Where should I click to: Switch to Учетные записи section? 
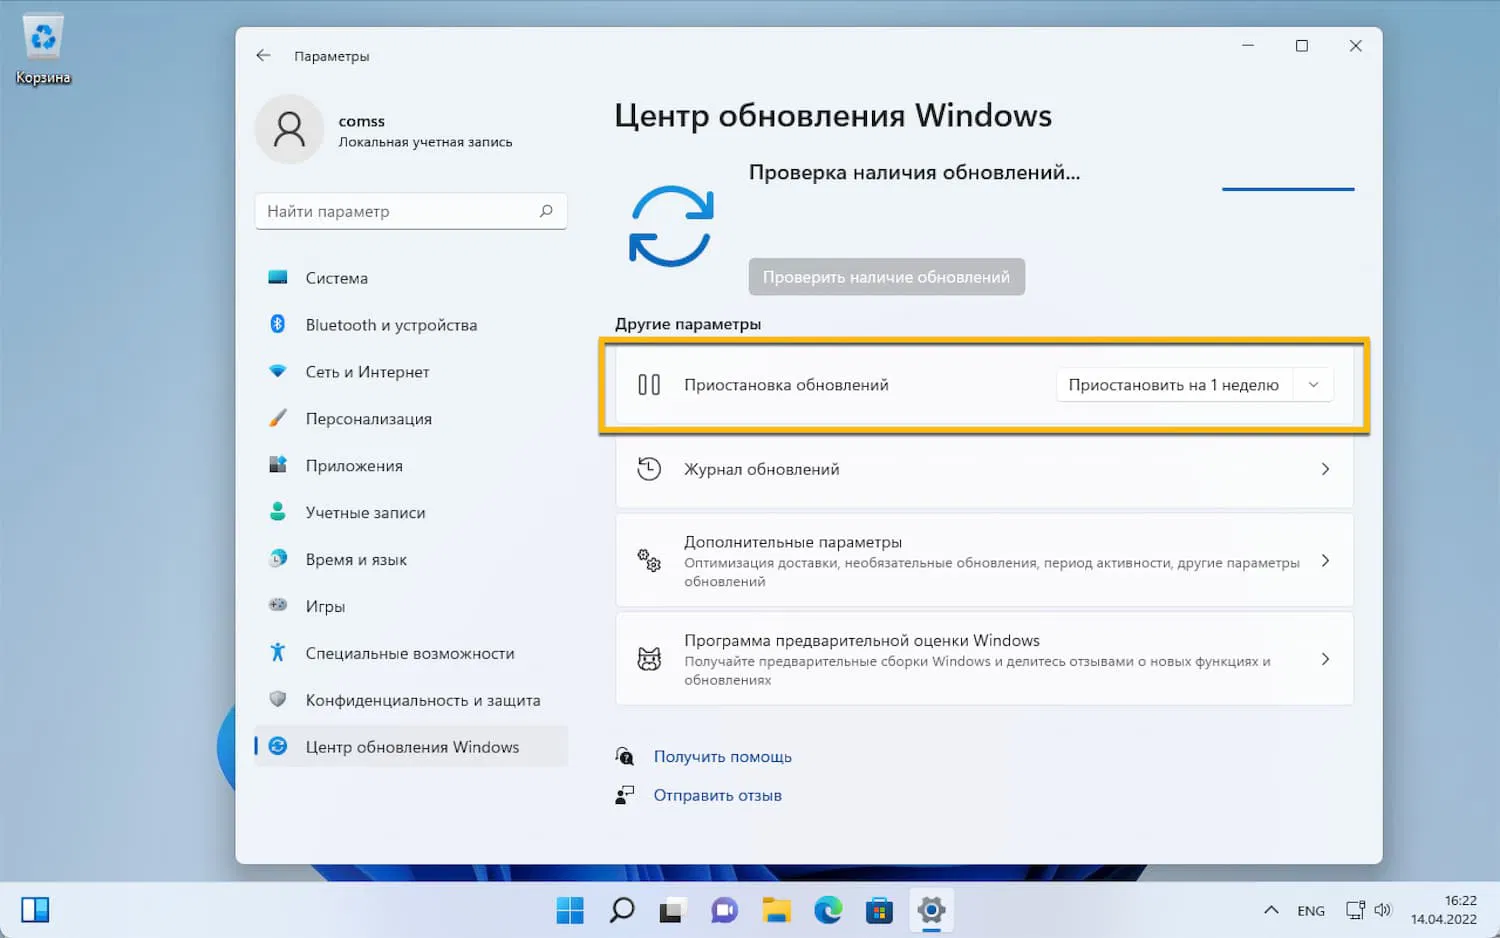(411, 513)
